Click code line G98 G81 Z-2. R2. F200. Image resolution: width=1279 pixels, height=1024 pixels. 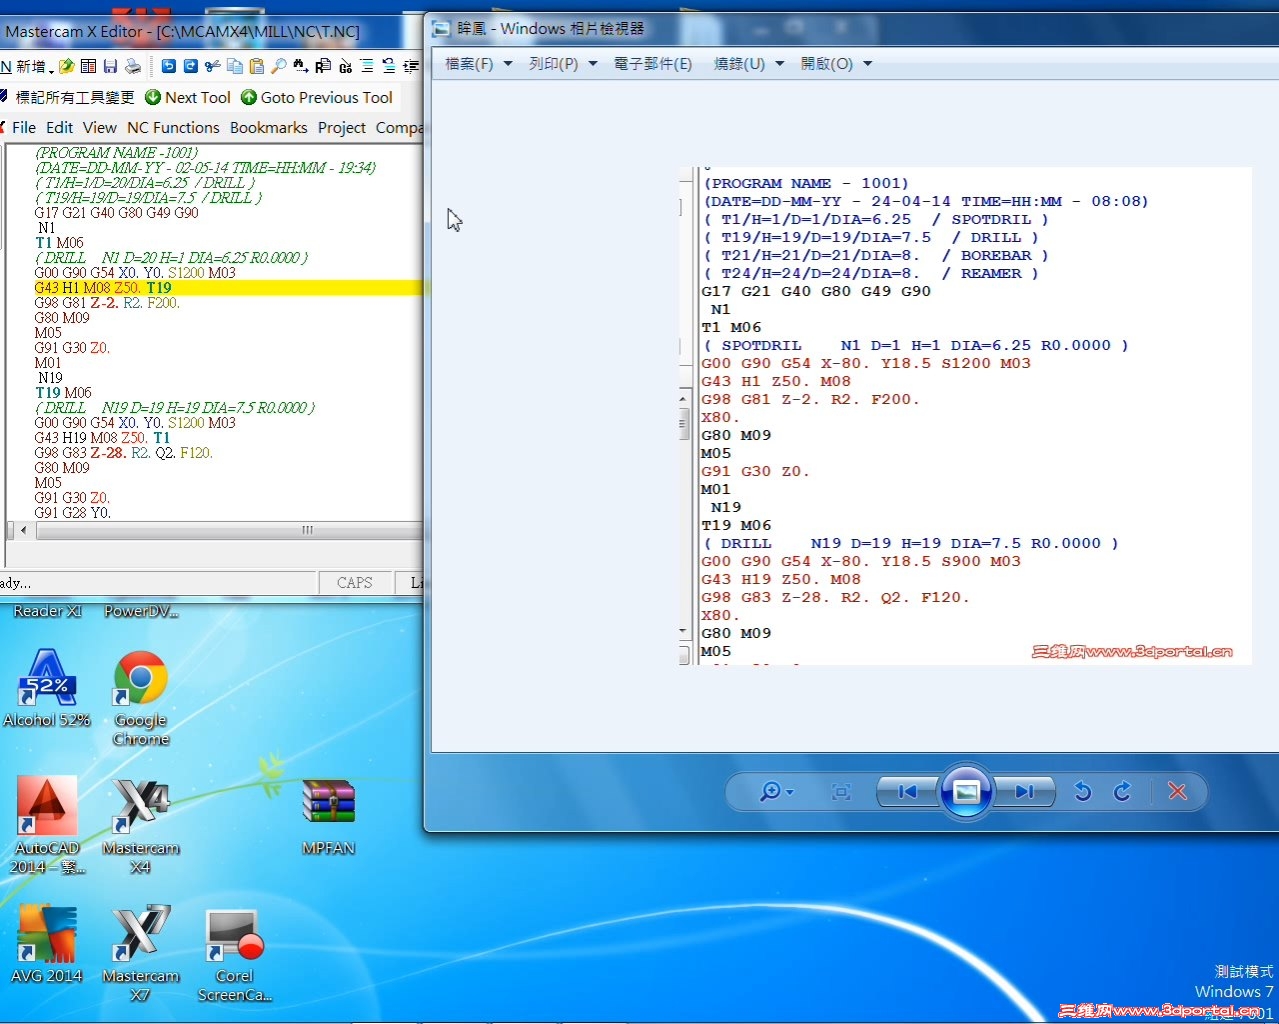107,303
